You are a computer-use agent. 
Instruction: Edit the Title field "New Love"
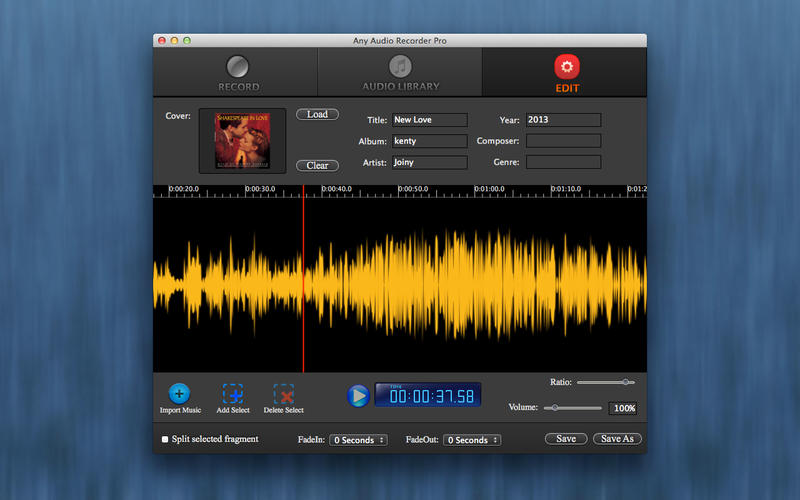pos(430,120)
